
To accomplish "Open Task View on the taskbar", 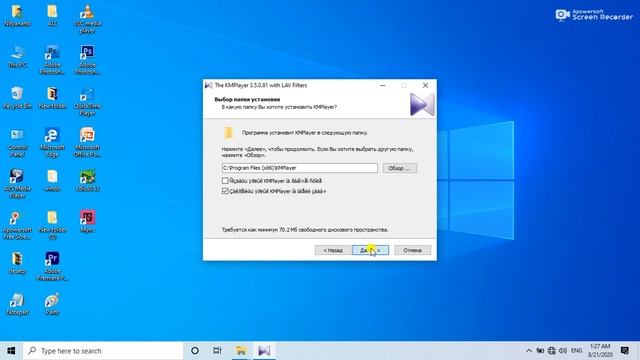I will tap(217, 351).
